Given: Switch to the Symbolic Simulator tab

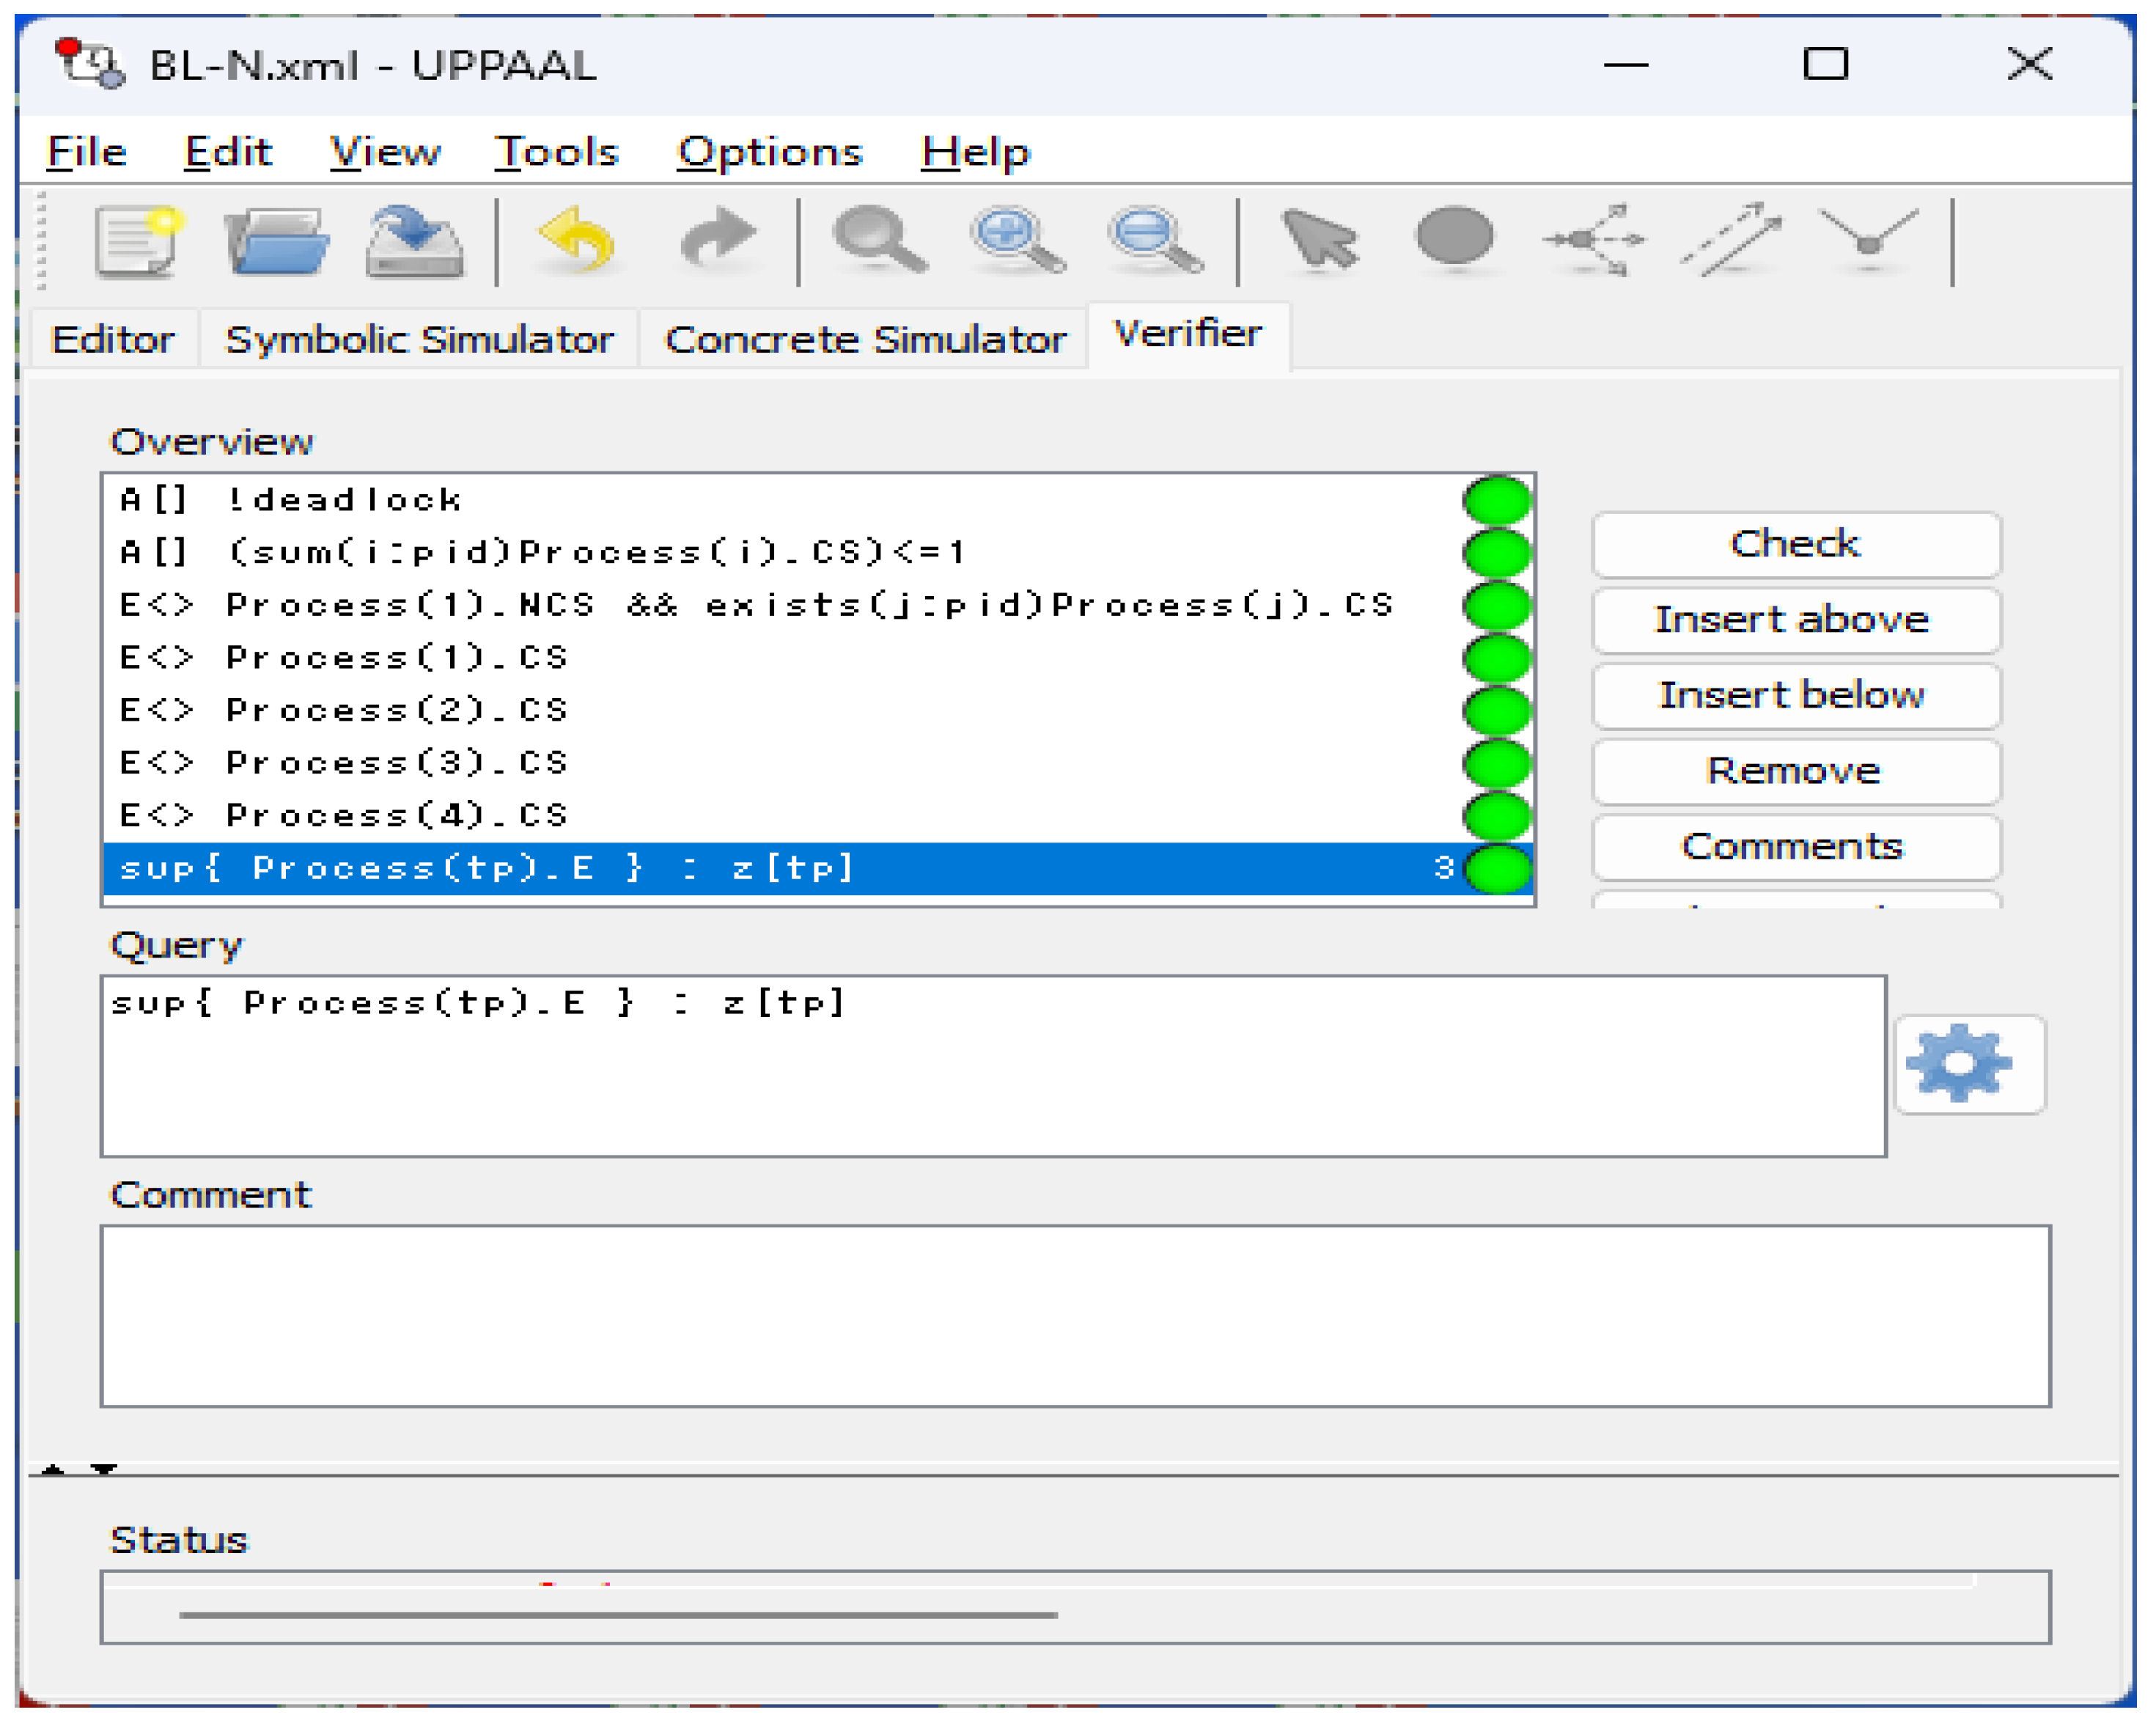Looking at the screenshot, I should click(418, 340).
